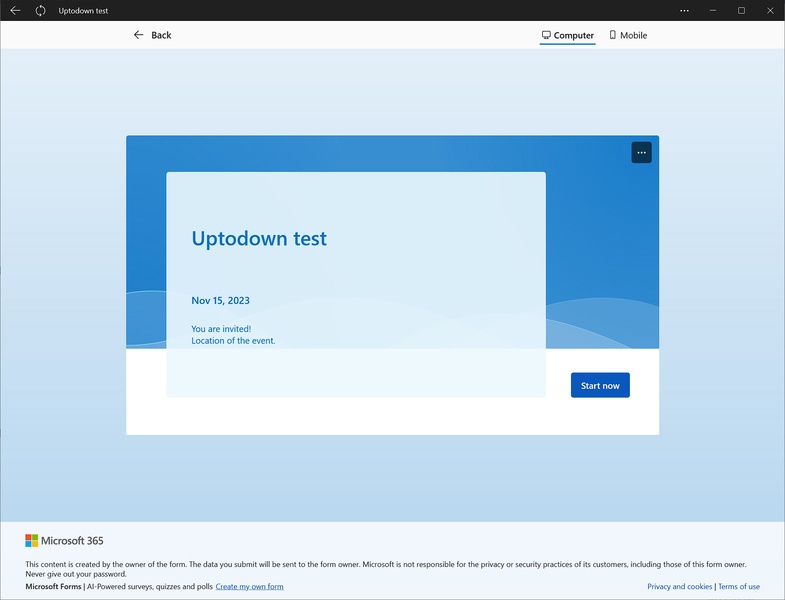Maximize the Forms preview window
This screenshot has height=600, width=785.
point(741,10)
